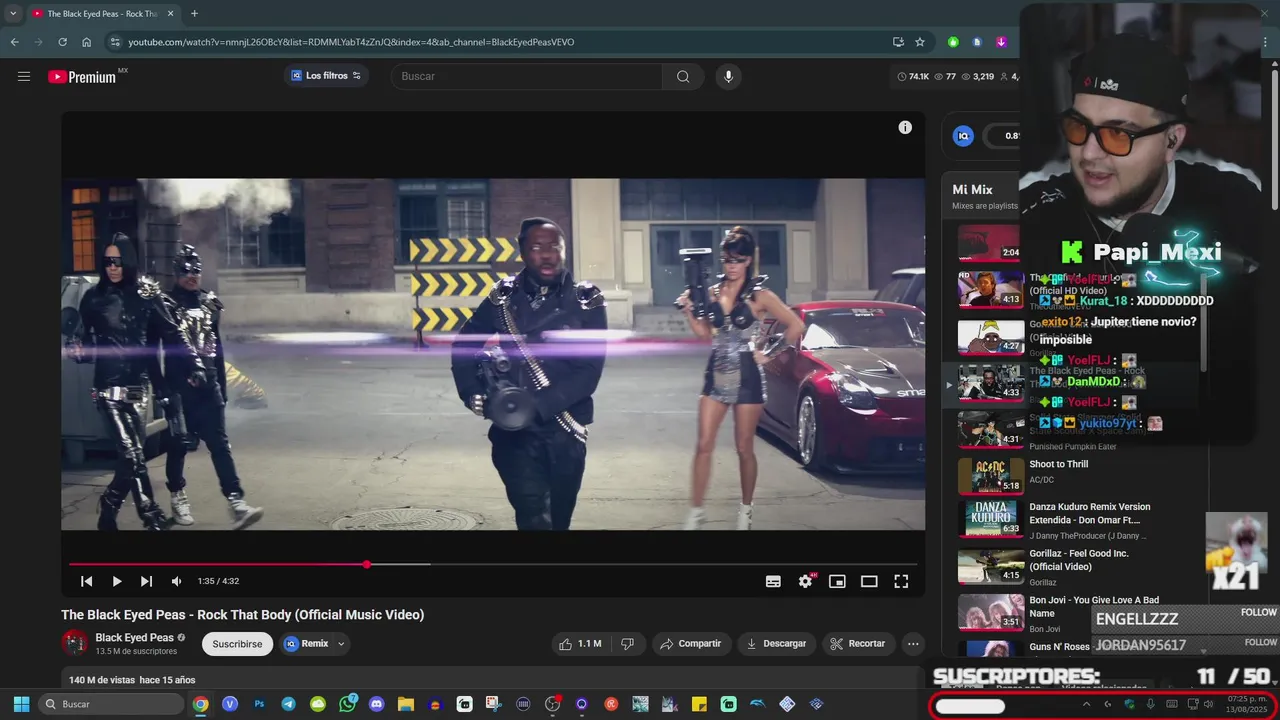This screenshot has height=720, width=1280.
Task: Open a new browser tab
Action: [x=194, y=14]
